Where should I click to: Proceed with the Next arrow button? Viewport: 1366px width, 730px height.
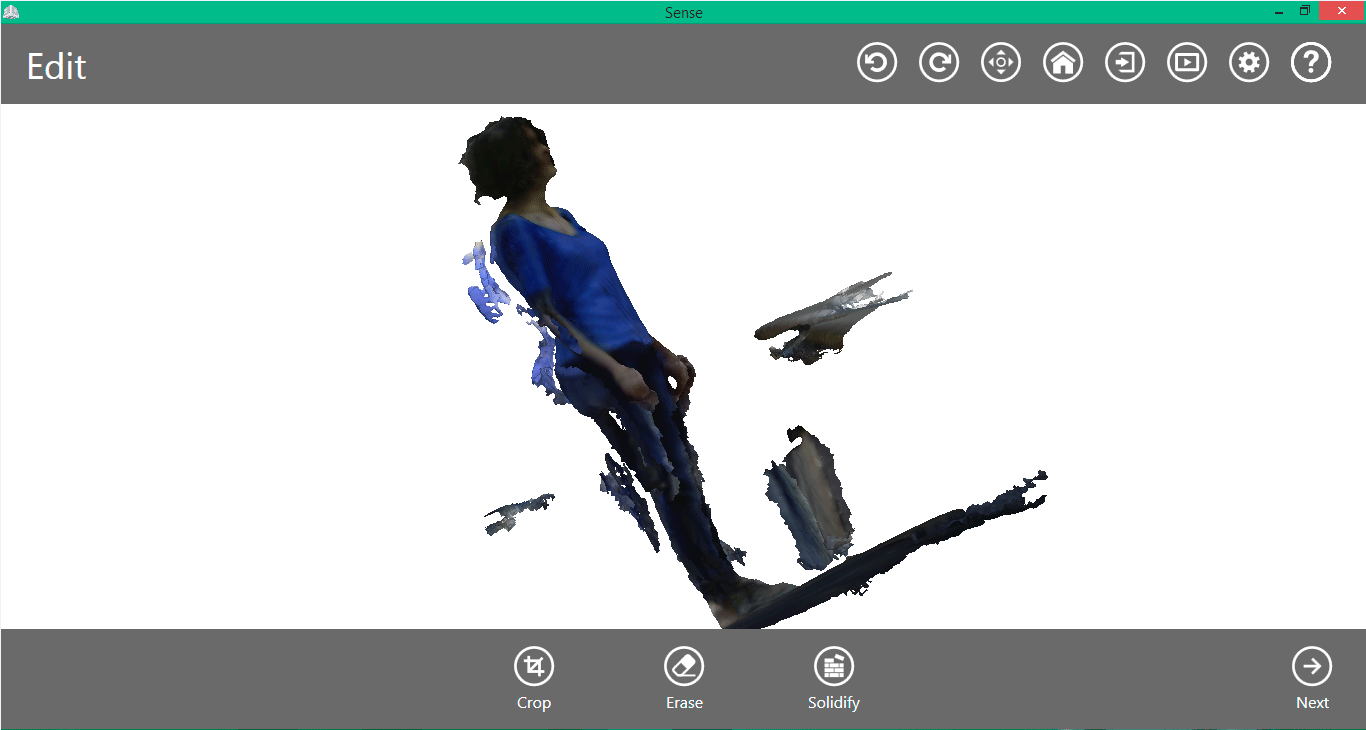coord(1312,678)
